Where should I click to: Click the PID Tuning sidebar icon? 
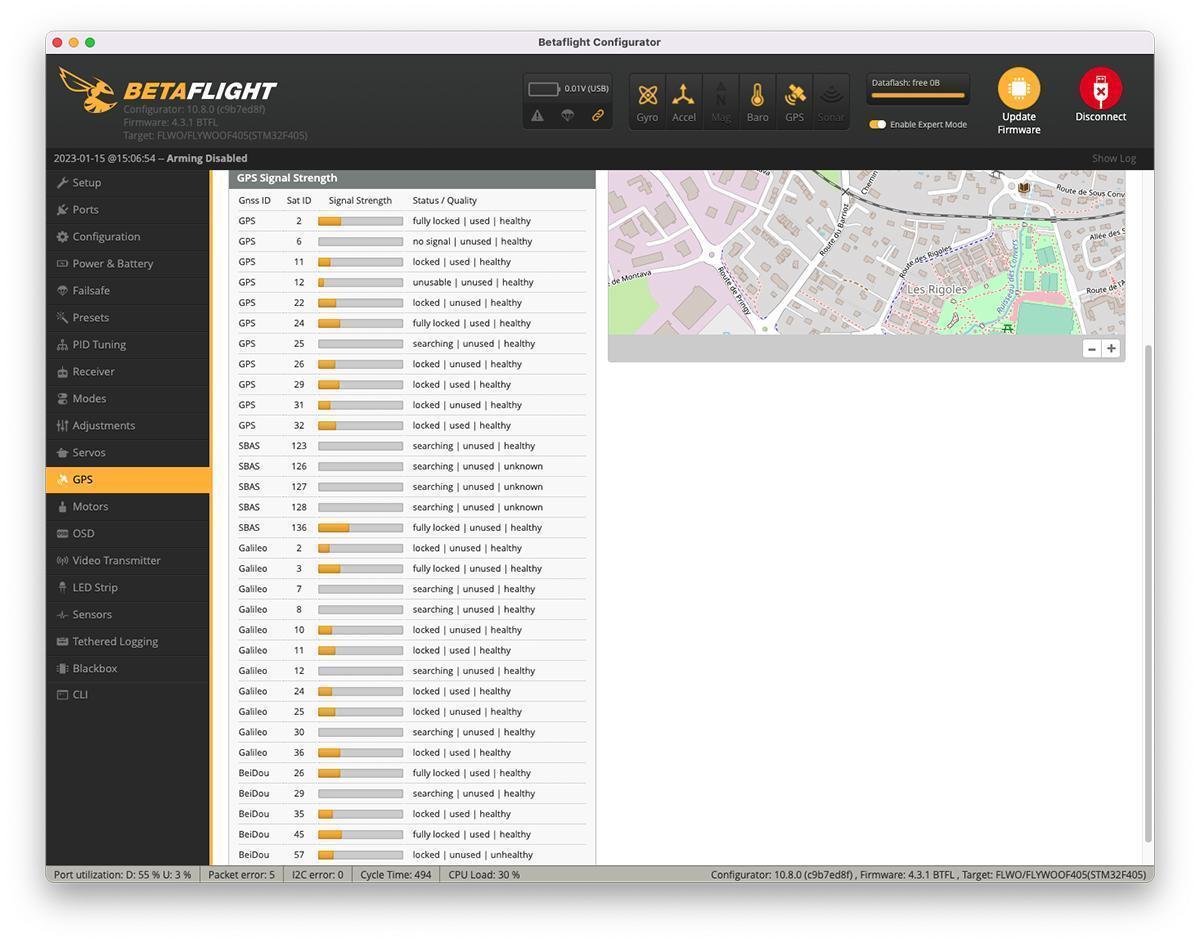tap(62, 345)
